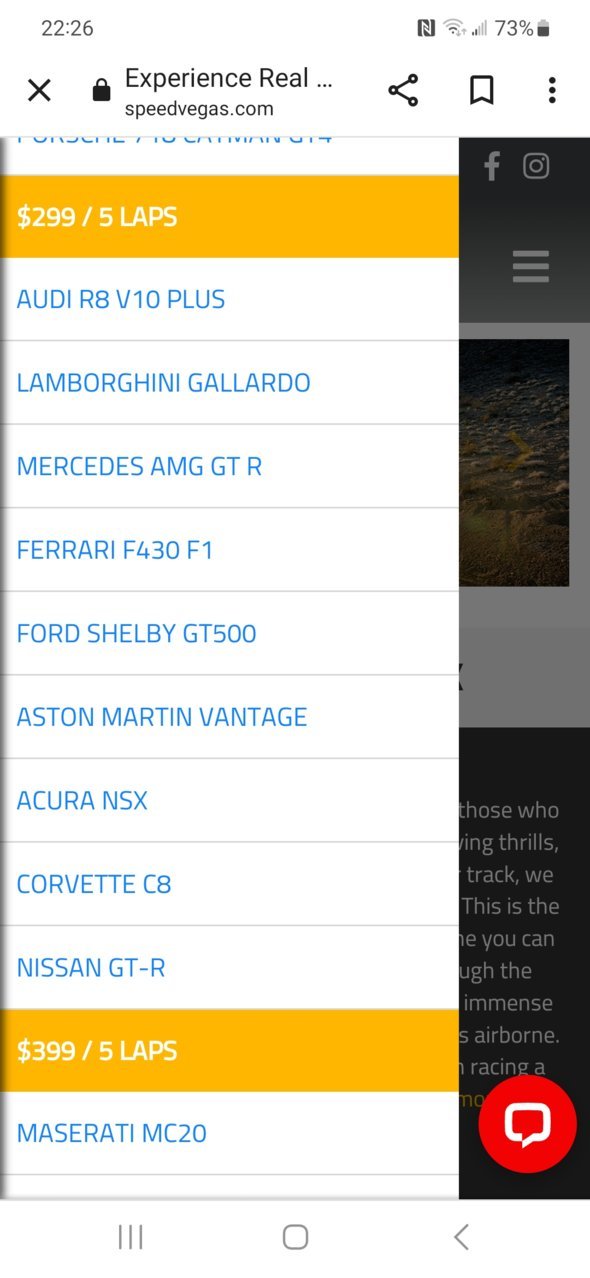
Task: Open the Instagram icon link
Action: [536, 166]
